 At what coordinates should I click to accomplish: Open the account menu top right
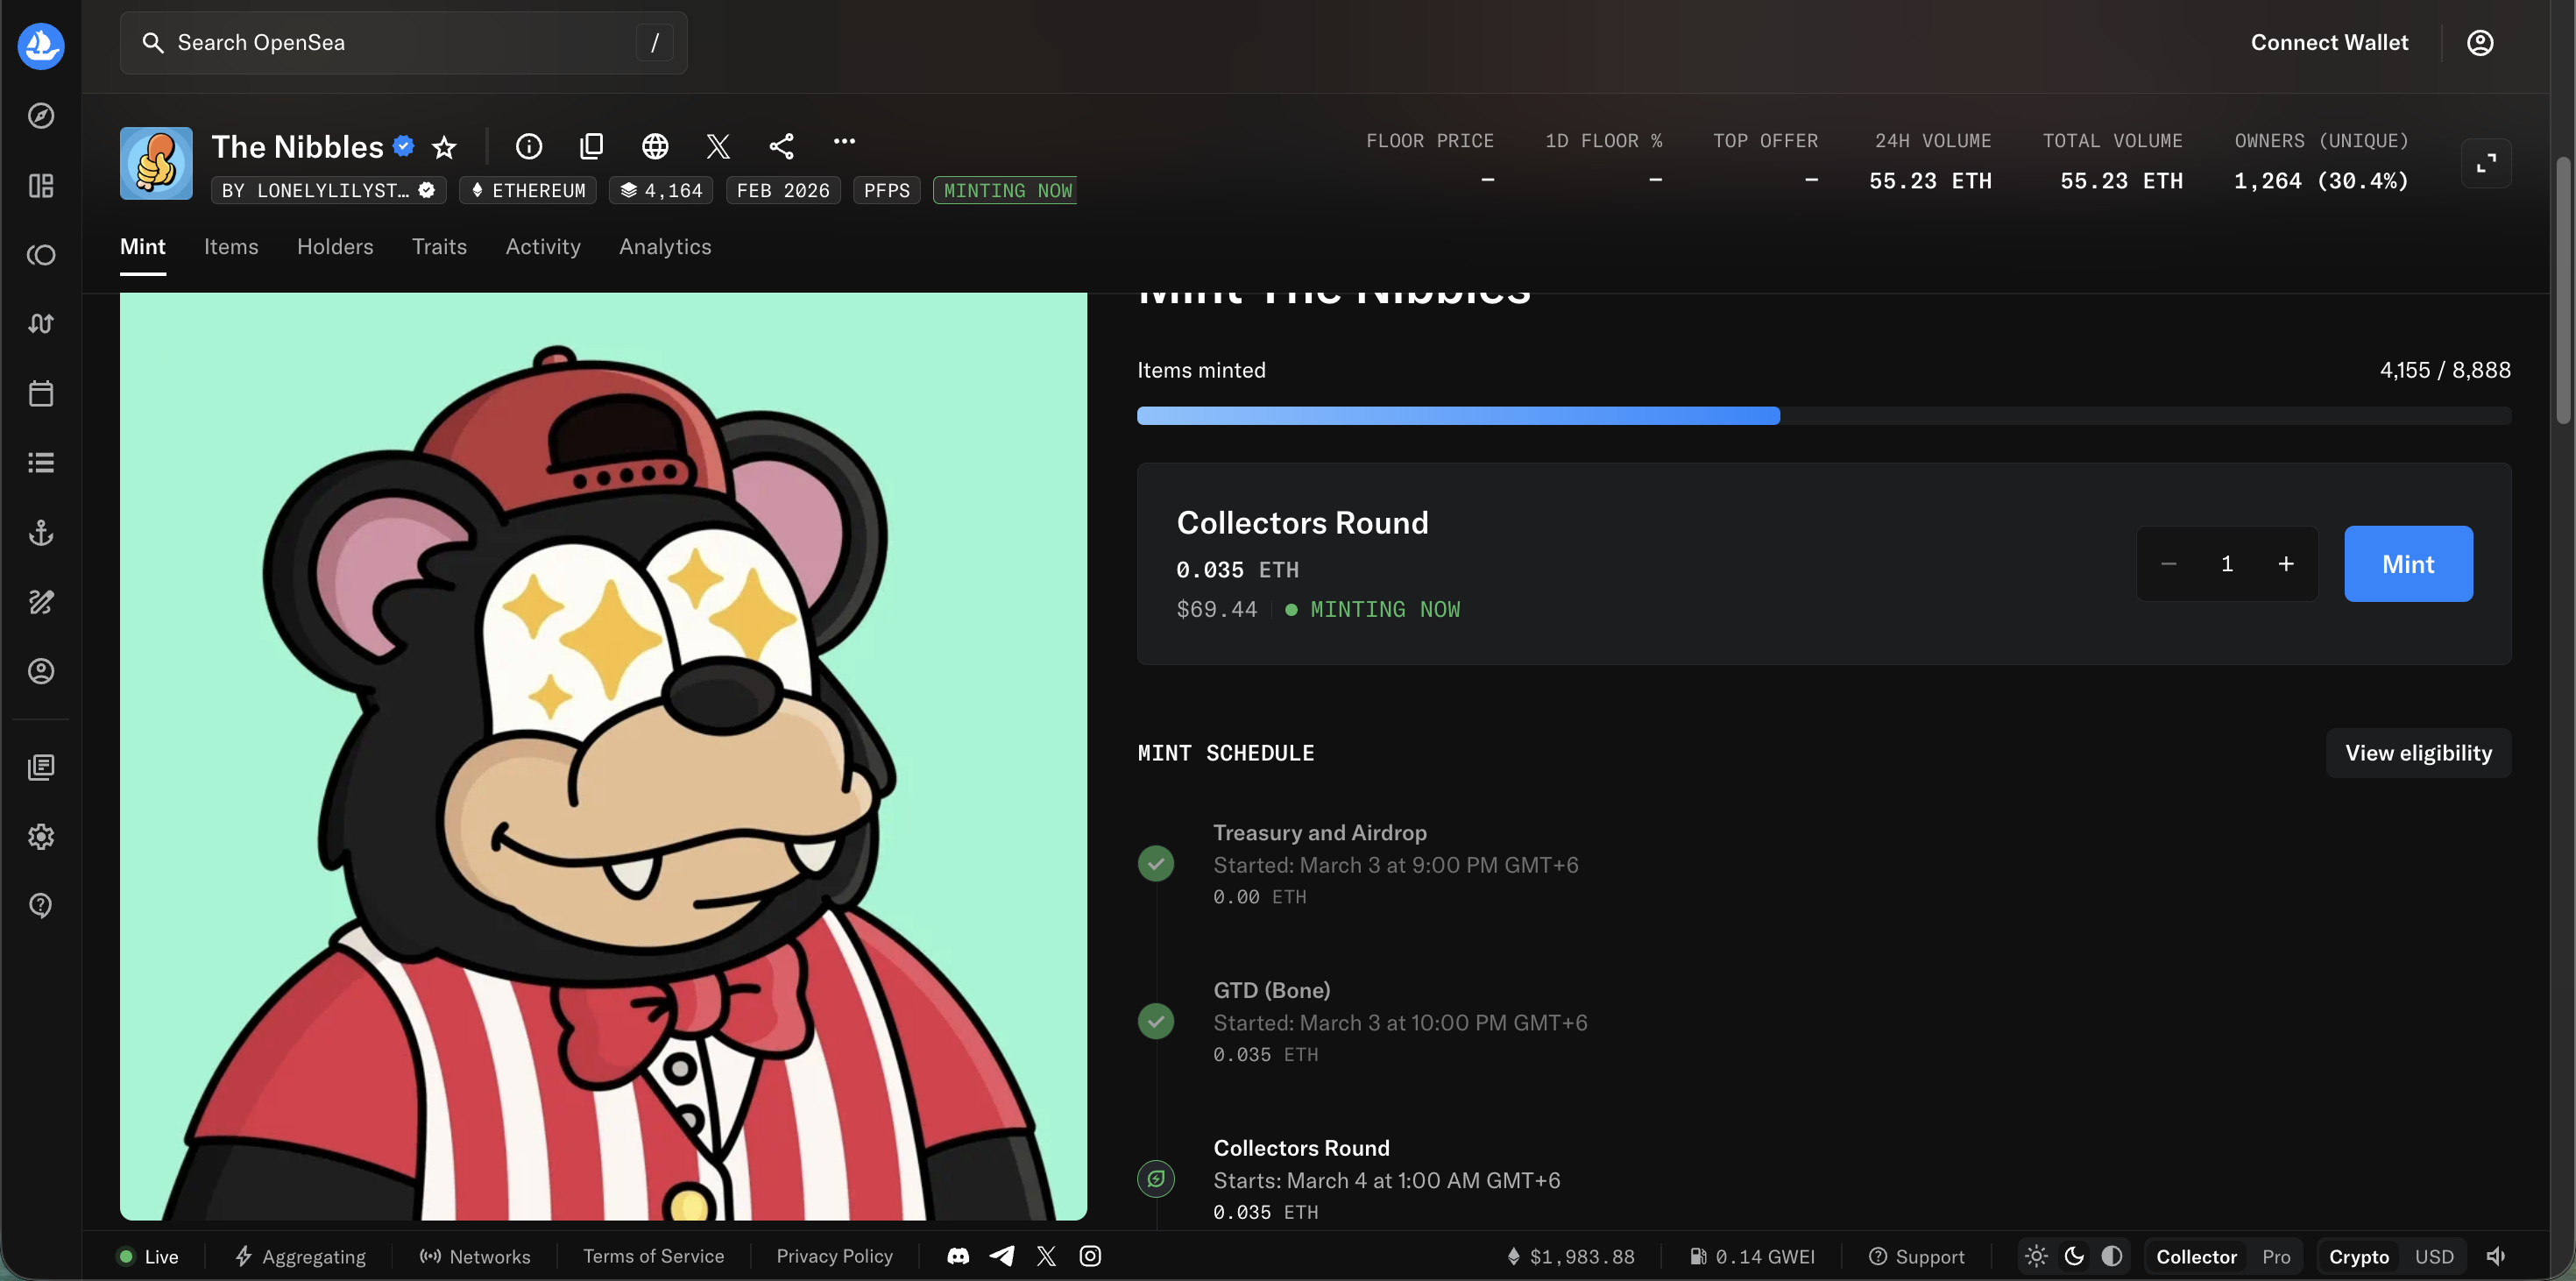pos(2481,42)
